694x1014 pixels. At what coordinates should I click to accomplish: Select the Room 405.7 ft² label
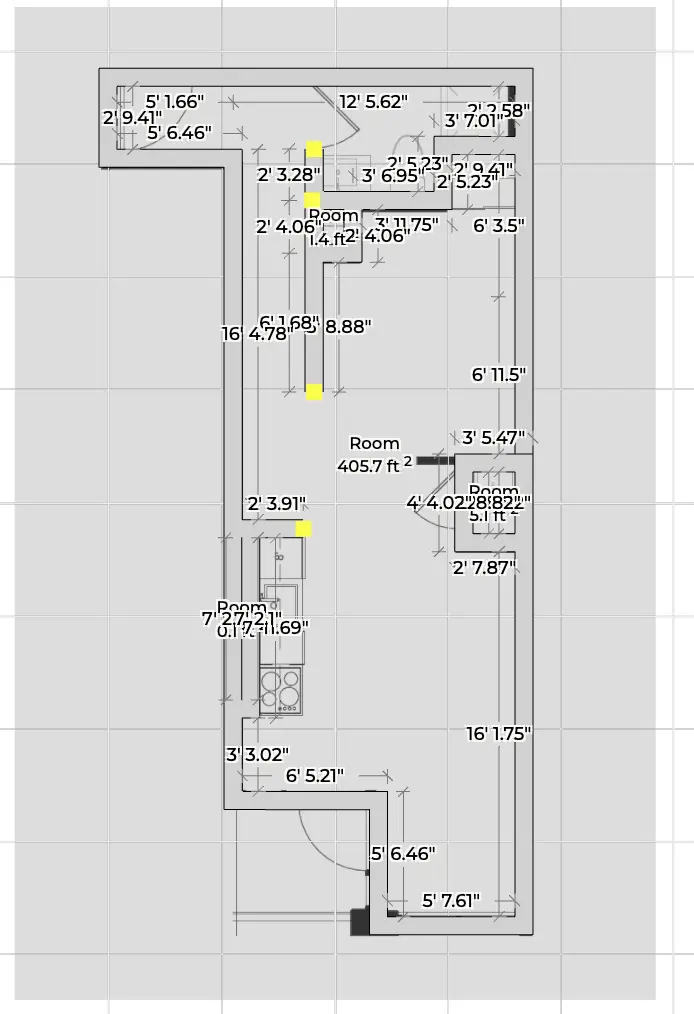click(x=375, y=454)
